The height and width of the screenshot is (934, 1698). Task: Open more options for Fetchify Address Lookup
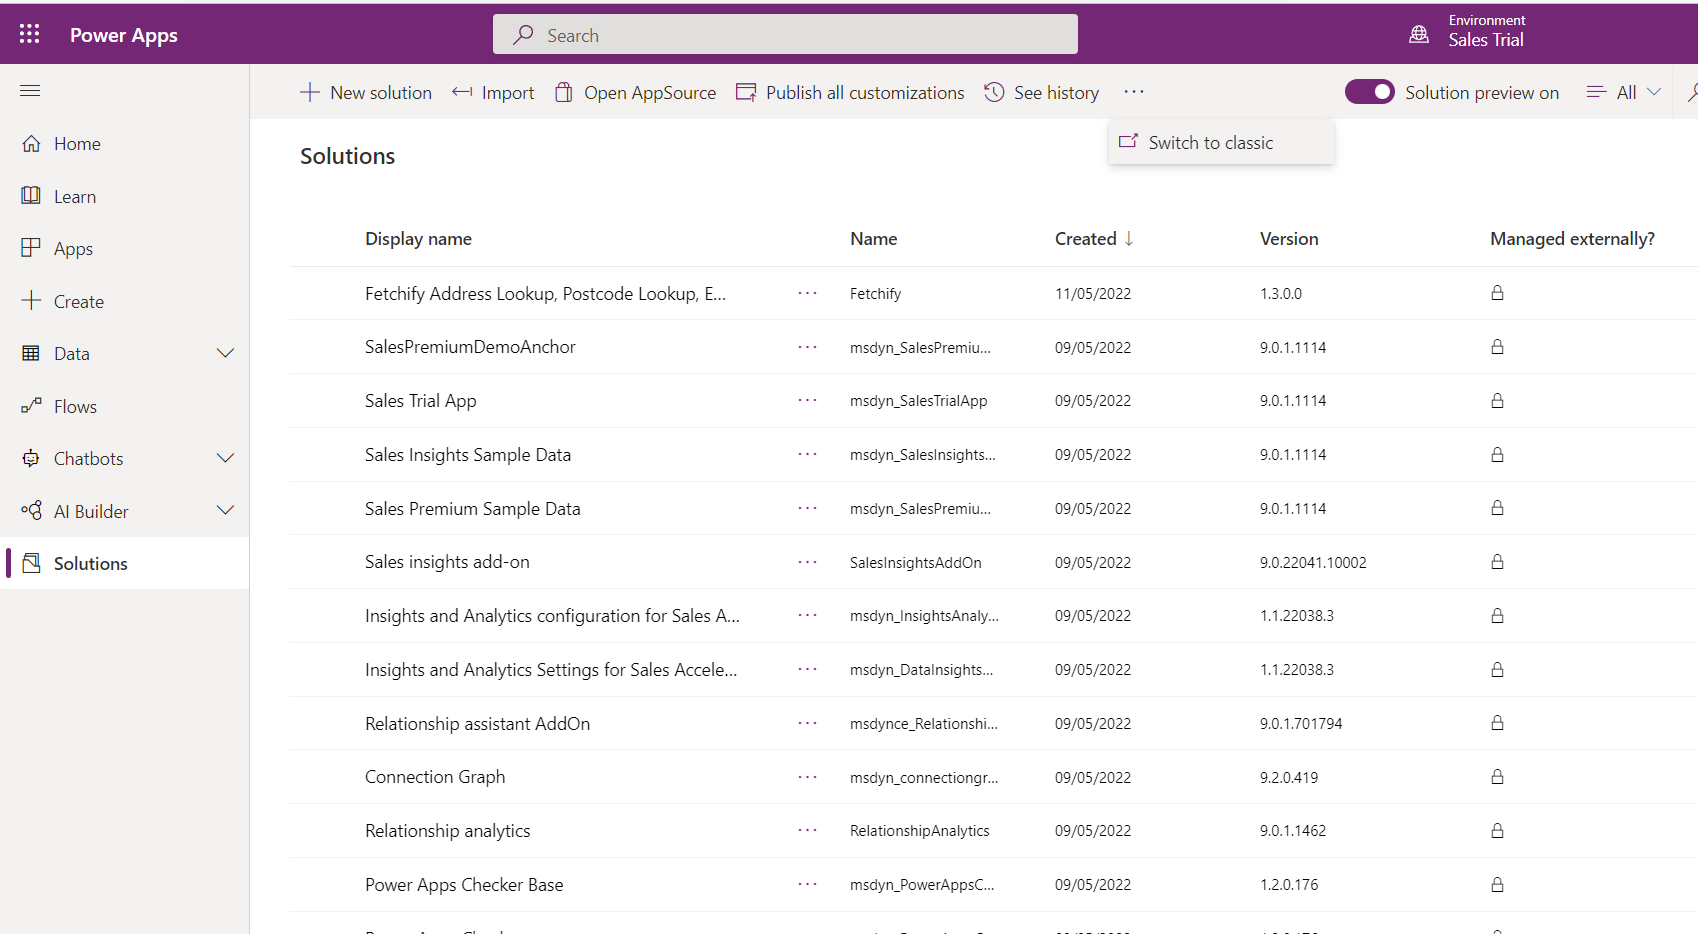pyautogui.click(x=808, y=293)
